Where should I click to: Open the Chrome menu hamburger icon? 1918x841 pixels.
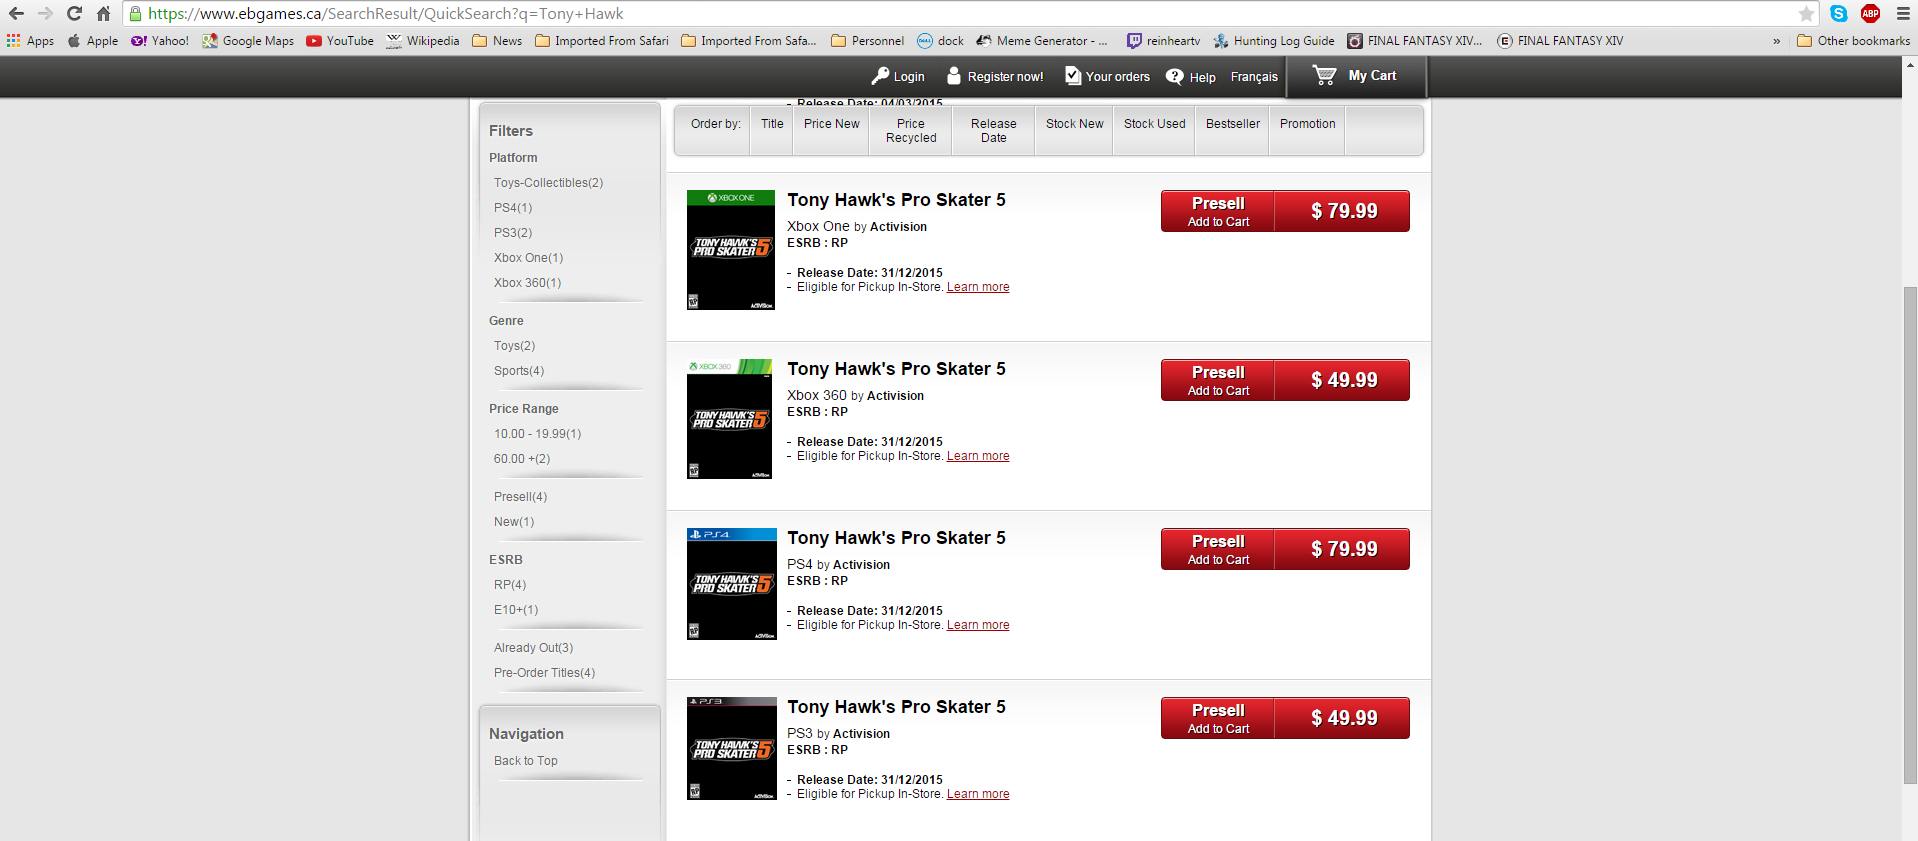coord(1903,14)
